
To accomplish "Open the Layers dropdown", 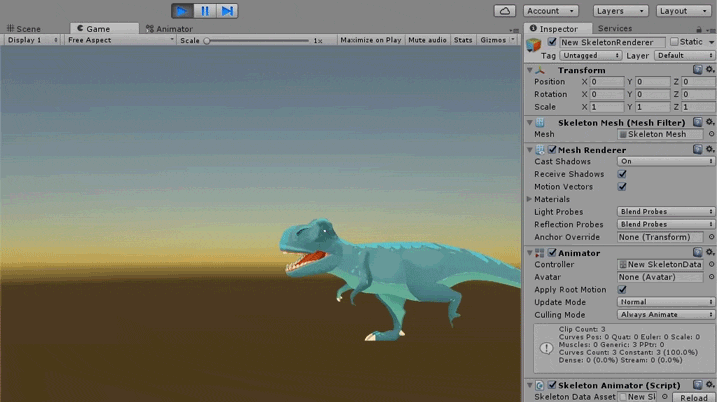I will pos(620,11).
